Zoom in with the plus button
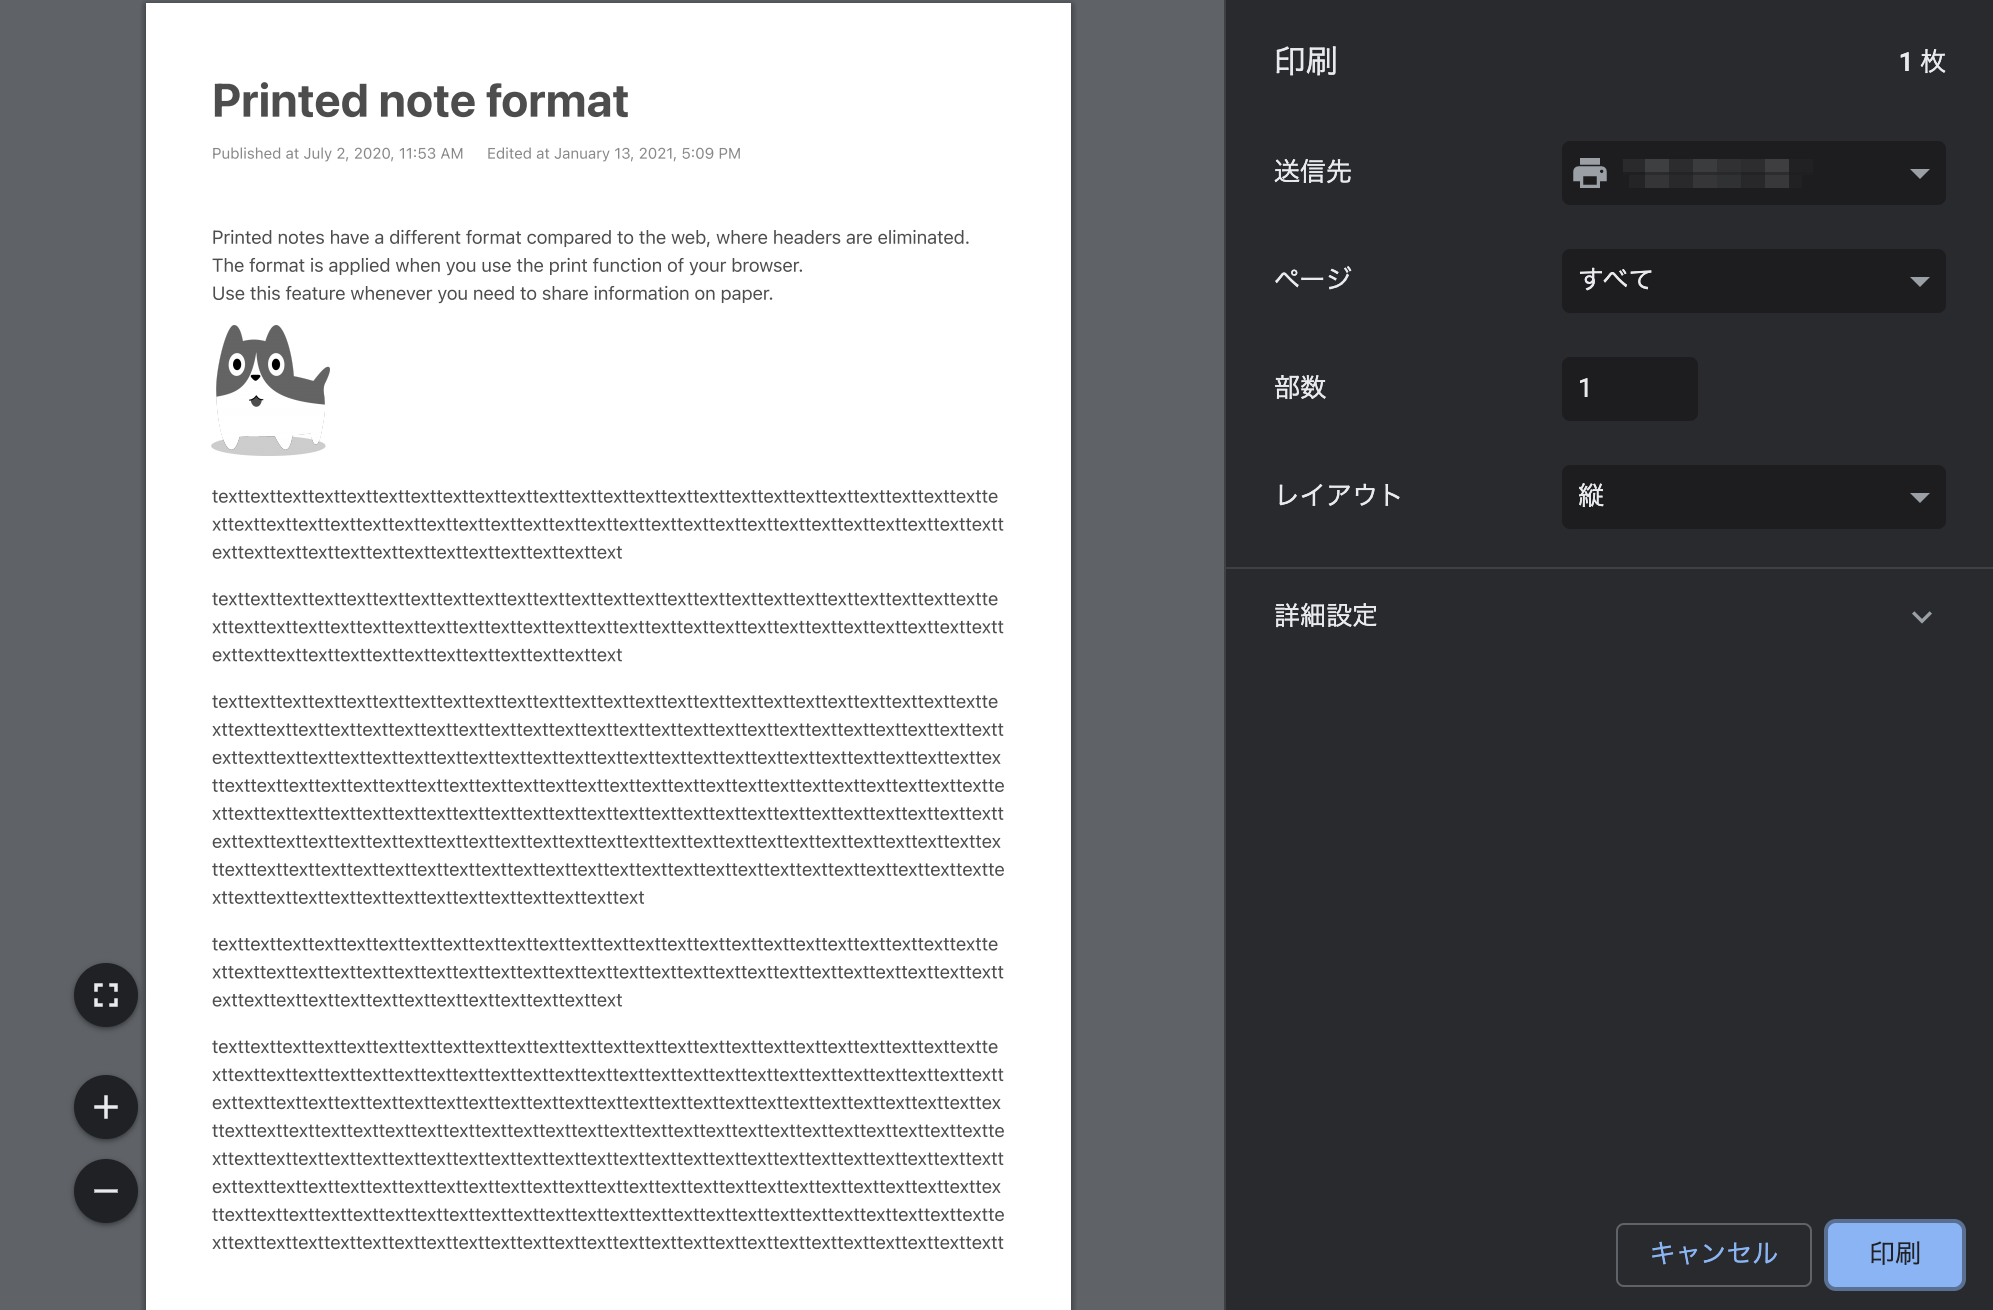Viewport: 1993px width, 1310px height. (x=106, y=1107)
